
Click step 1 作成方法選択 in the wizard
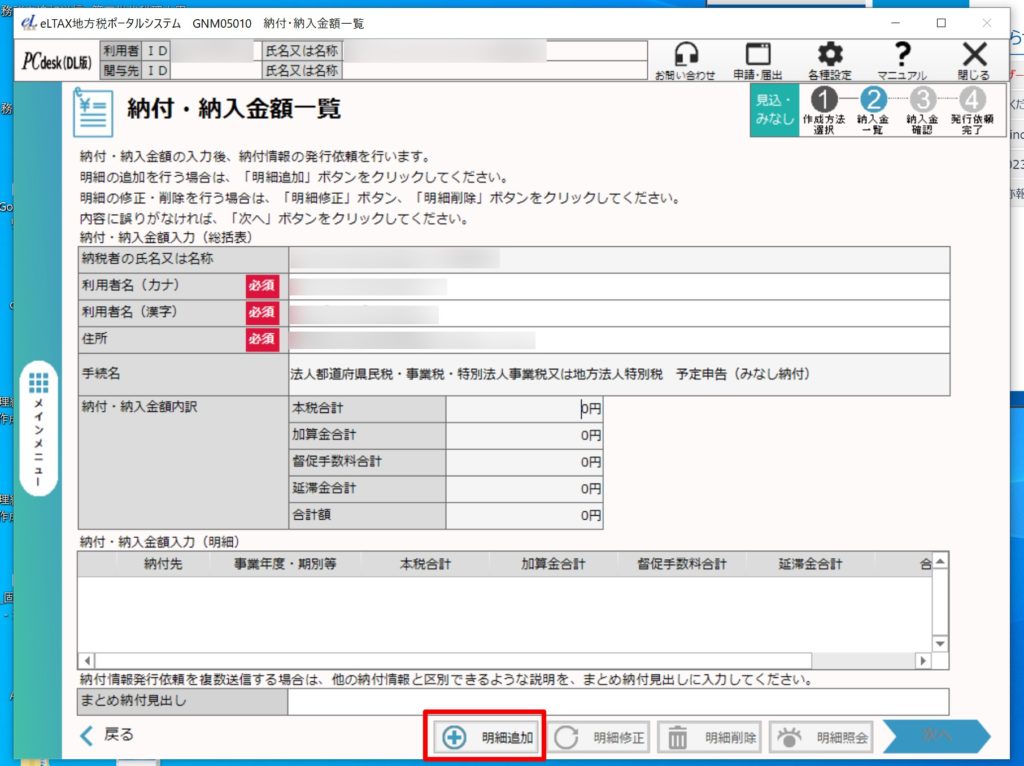pyautogui.click(x=823, y=110)
